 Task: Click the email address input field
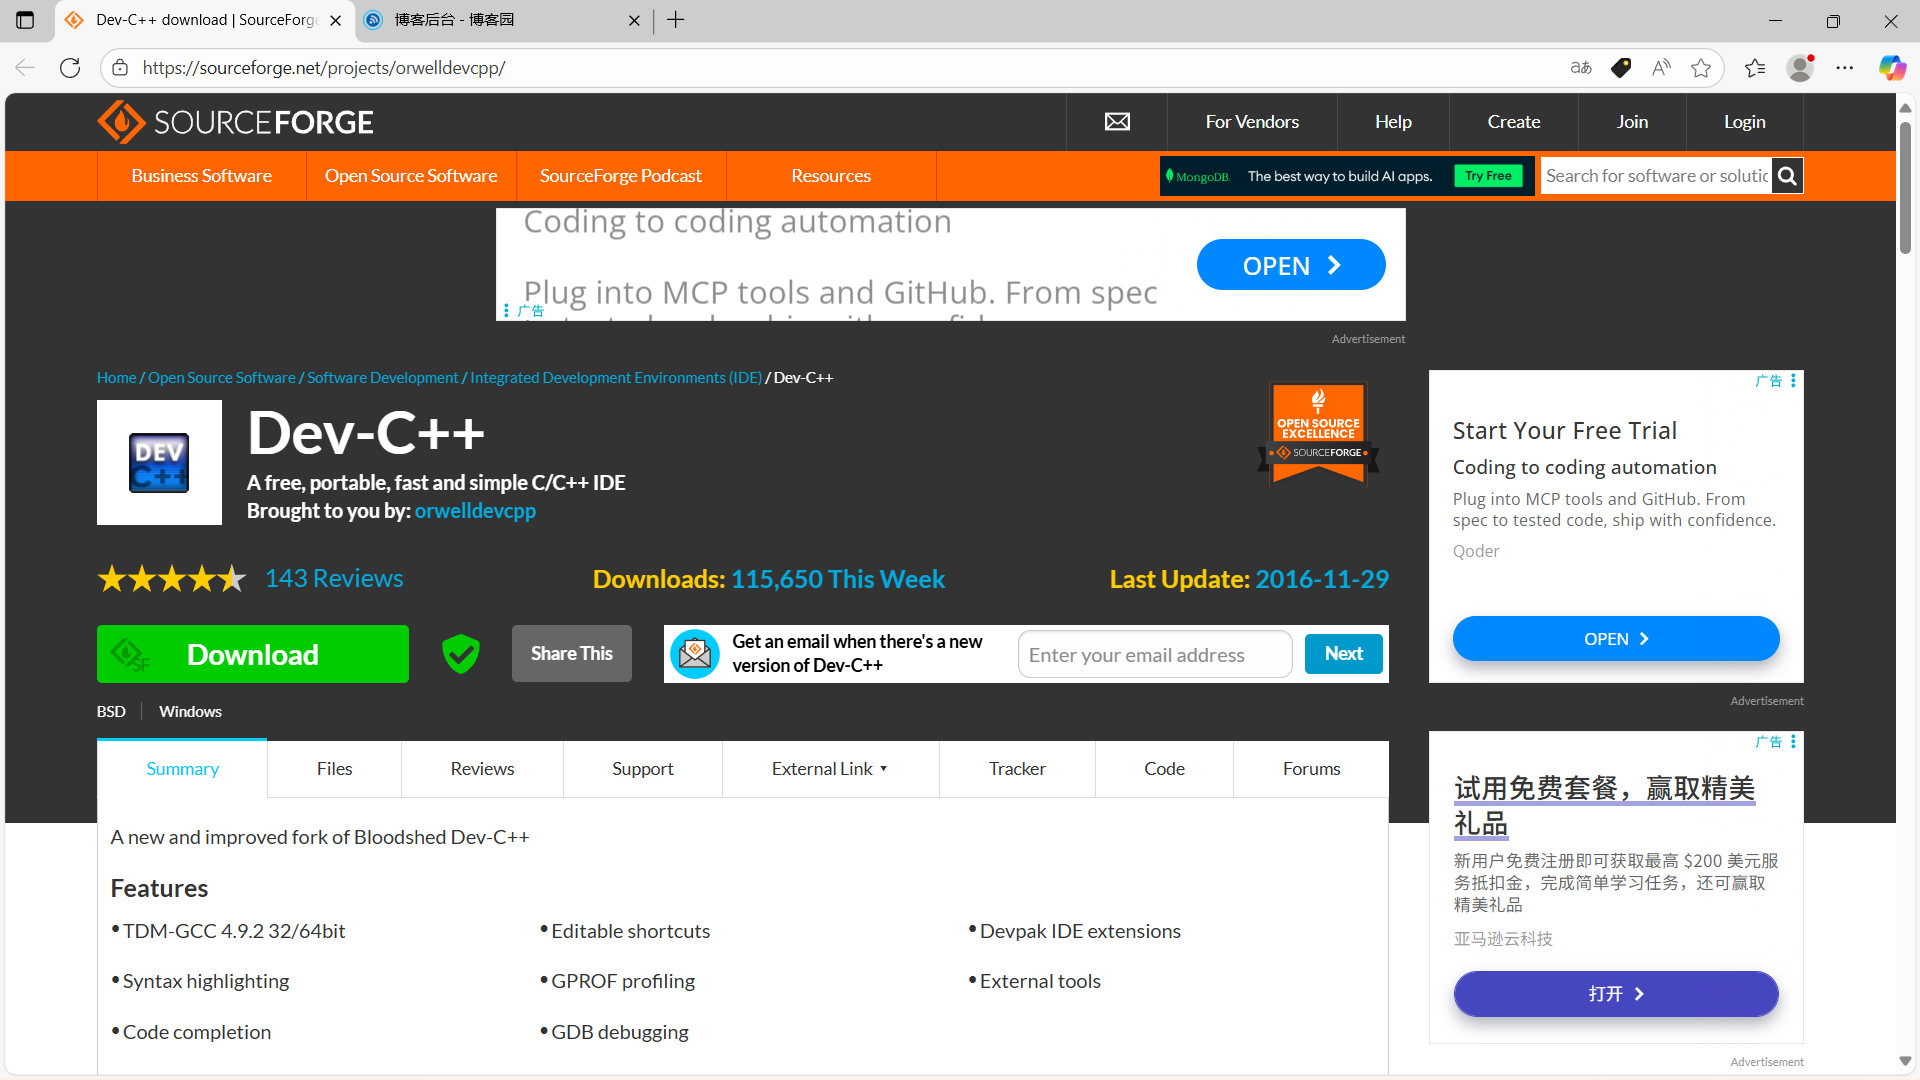click(1155, 655)
